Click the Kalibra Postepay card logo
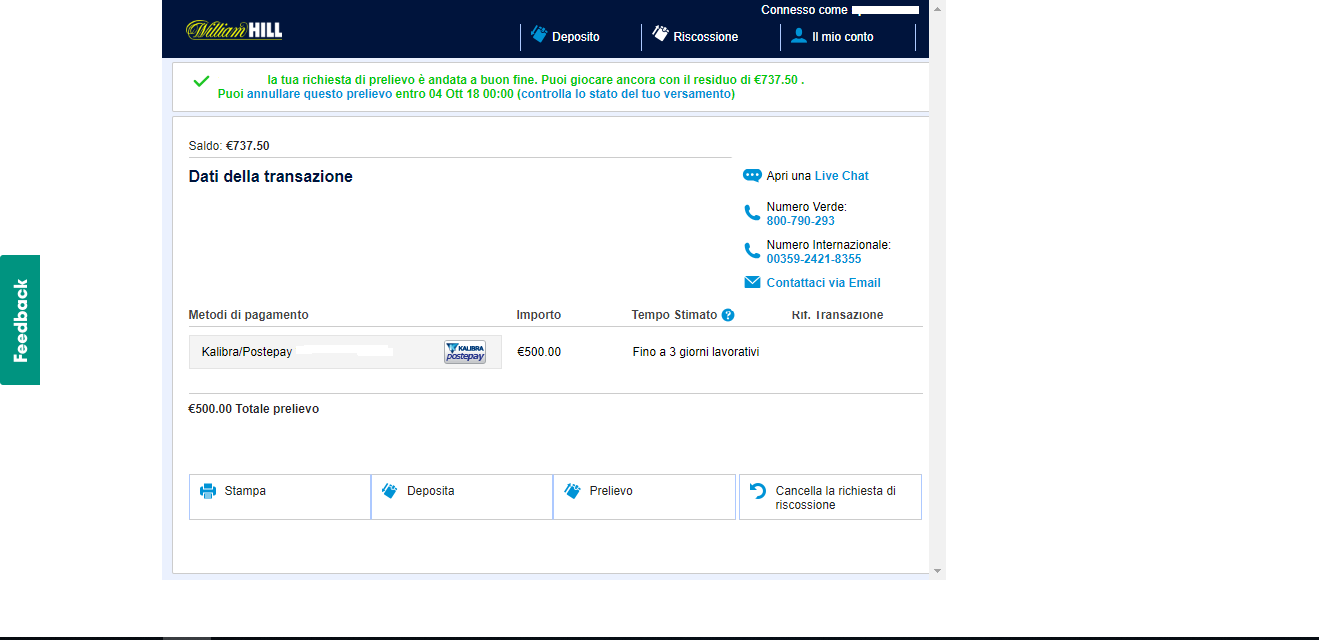 (465, 352)
